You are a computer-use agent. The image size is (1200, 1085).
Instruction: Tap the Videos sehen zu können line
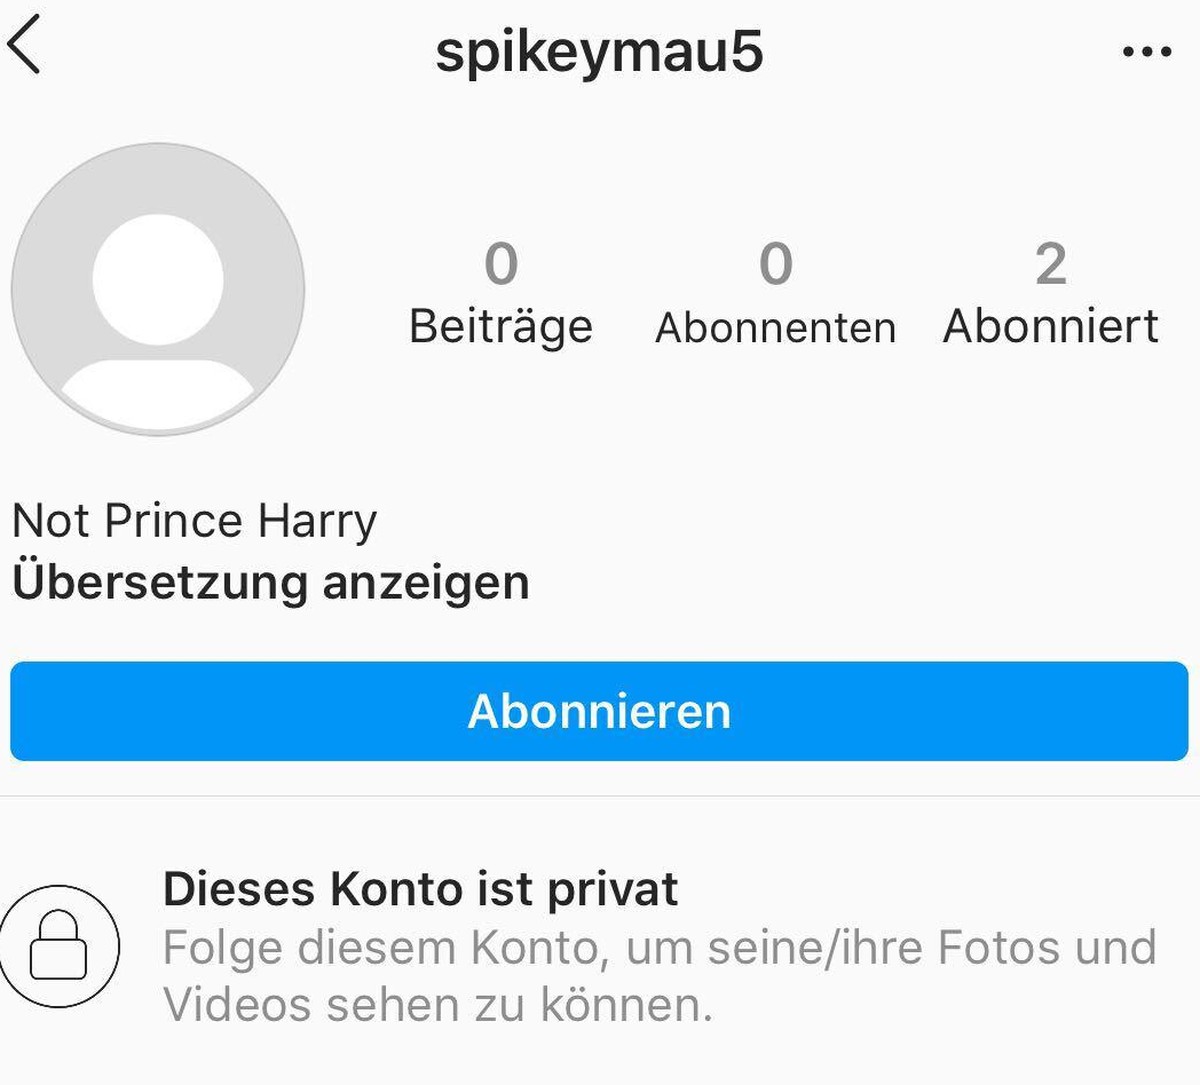tap(438, 1004)
